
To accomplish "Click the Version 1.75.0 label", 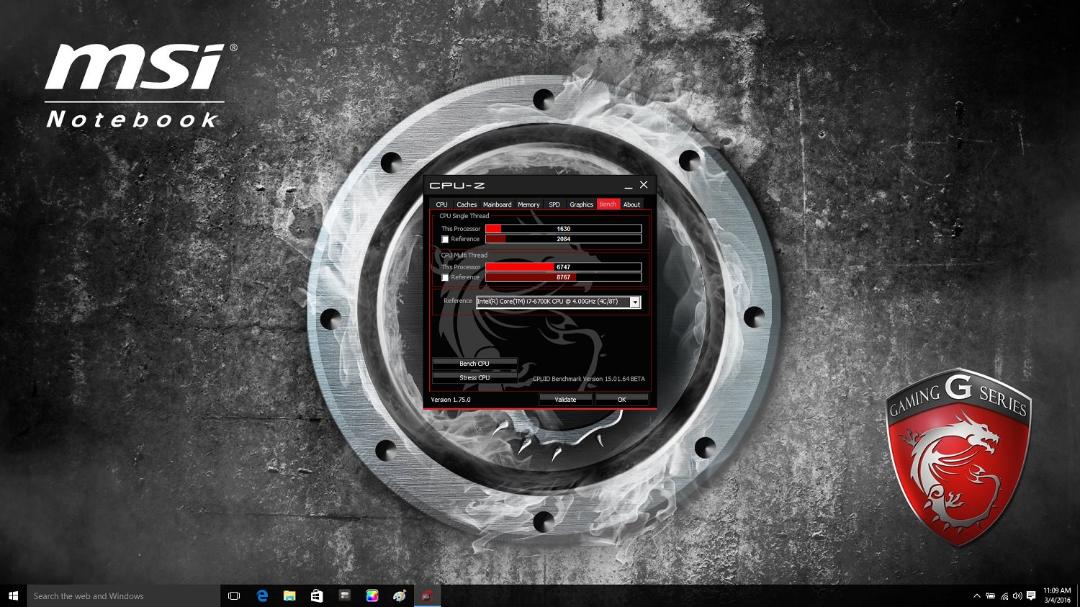I will click(450, 400).
